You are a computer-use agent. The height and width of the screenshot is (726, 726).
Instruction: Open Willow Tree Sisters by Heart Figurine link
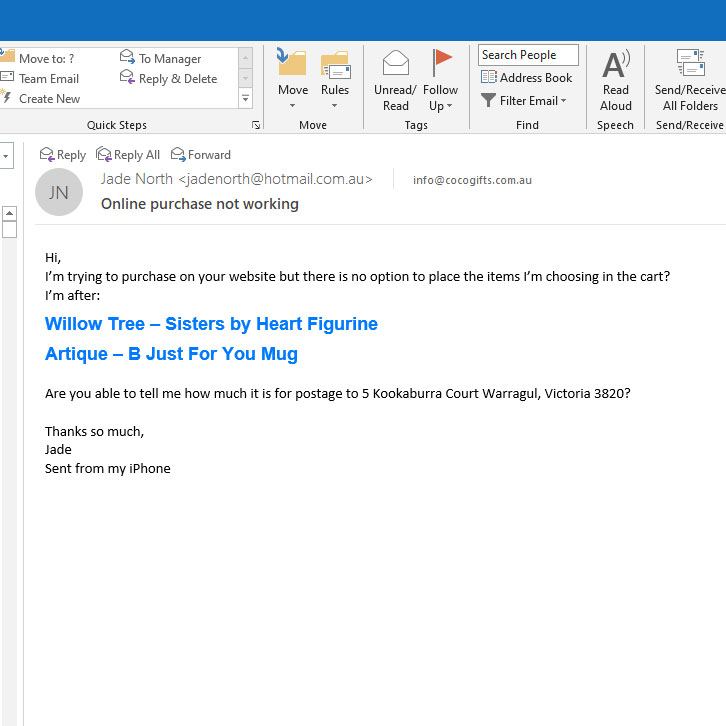tap(211, 324)
